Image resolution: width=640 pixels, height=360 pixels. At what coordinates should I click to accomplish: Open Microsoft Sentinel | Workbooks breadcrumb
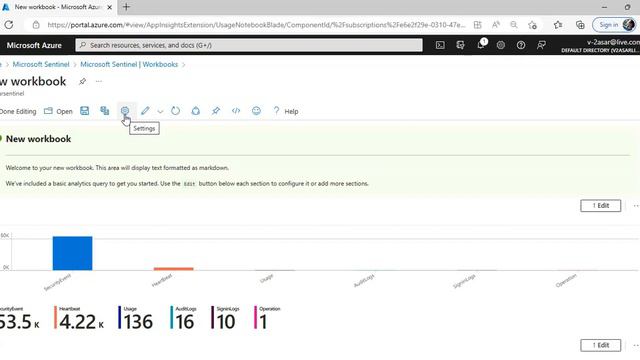click(x=129, y=64)
